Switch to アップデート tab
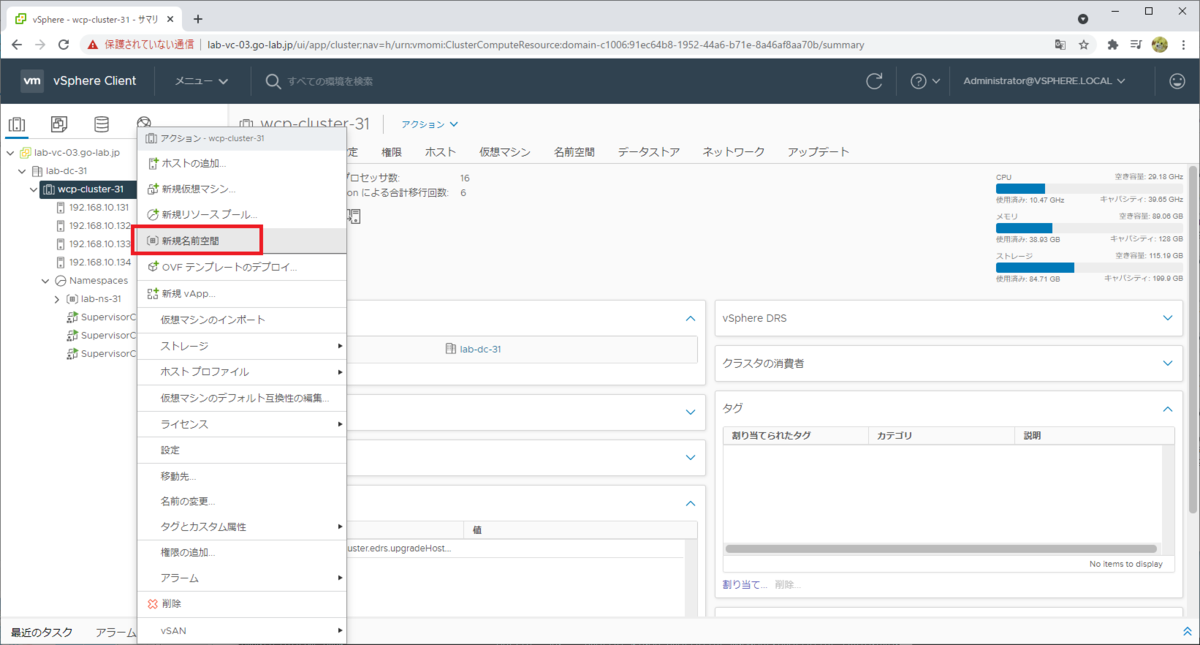Screen dimensions: 1200x645 point(818,152)
